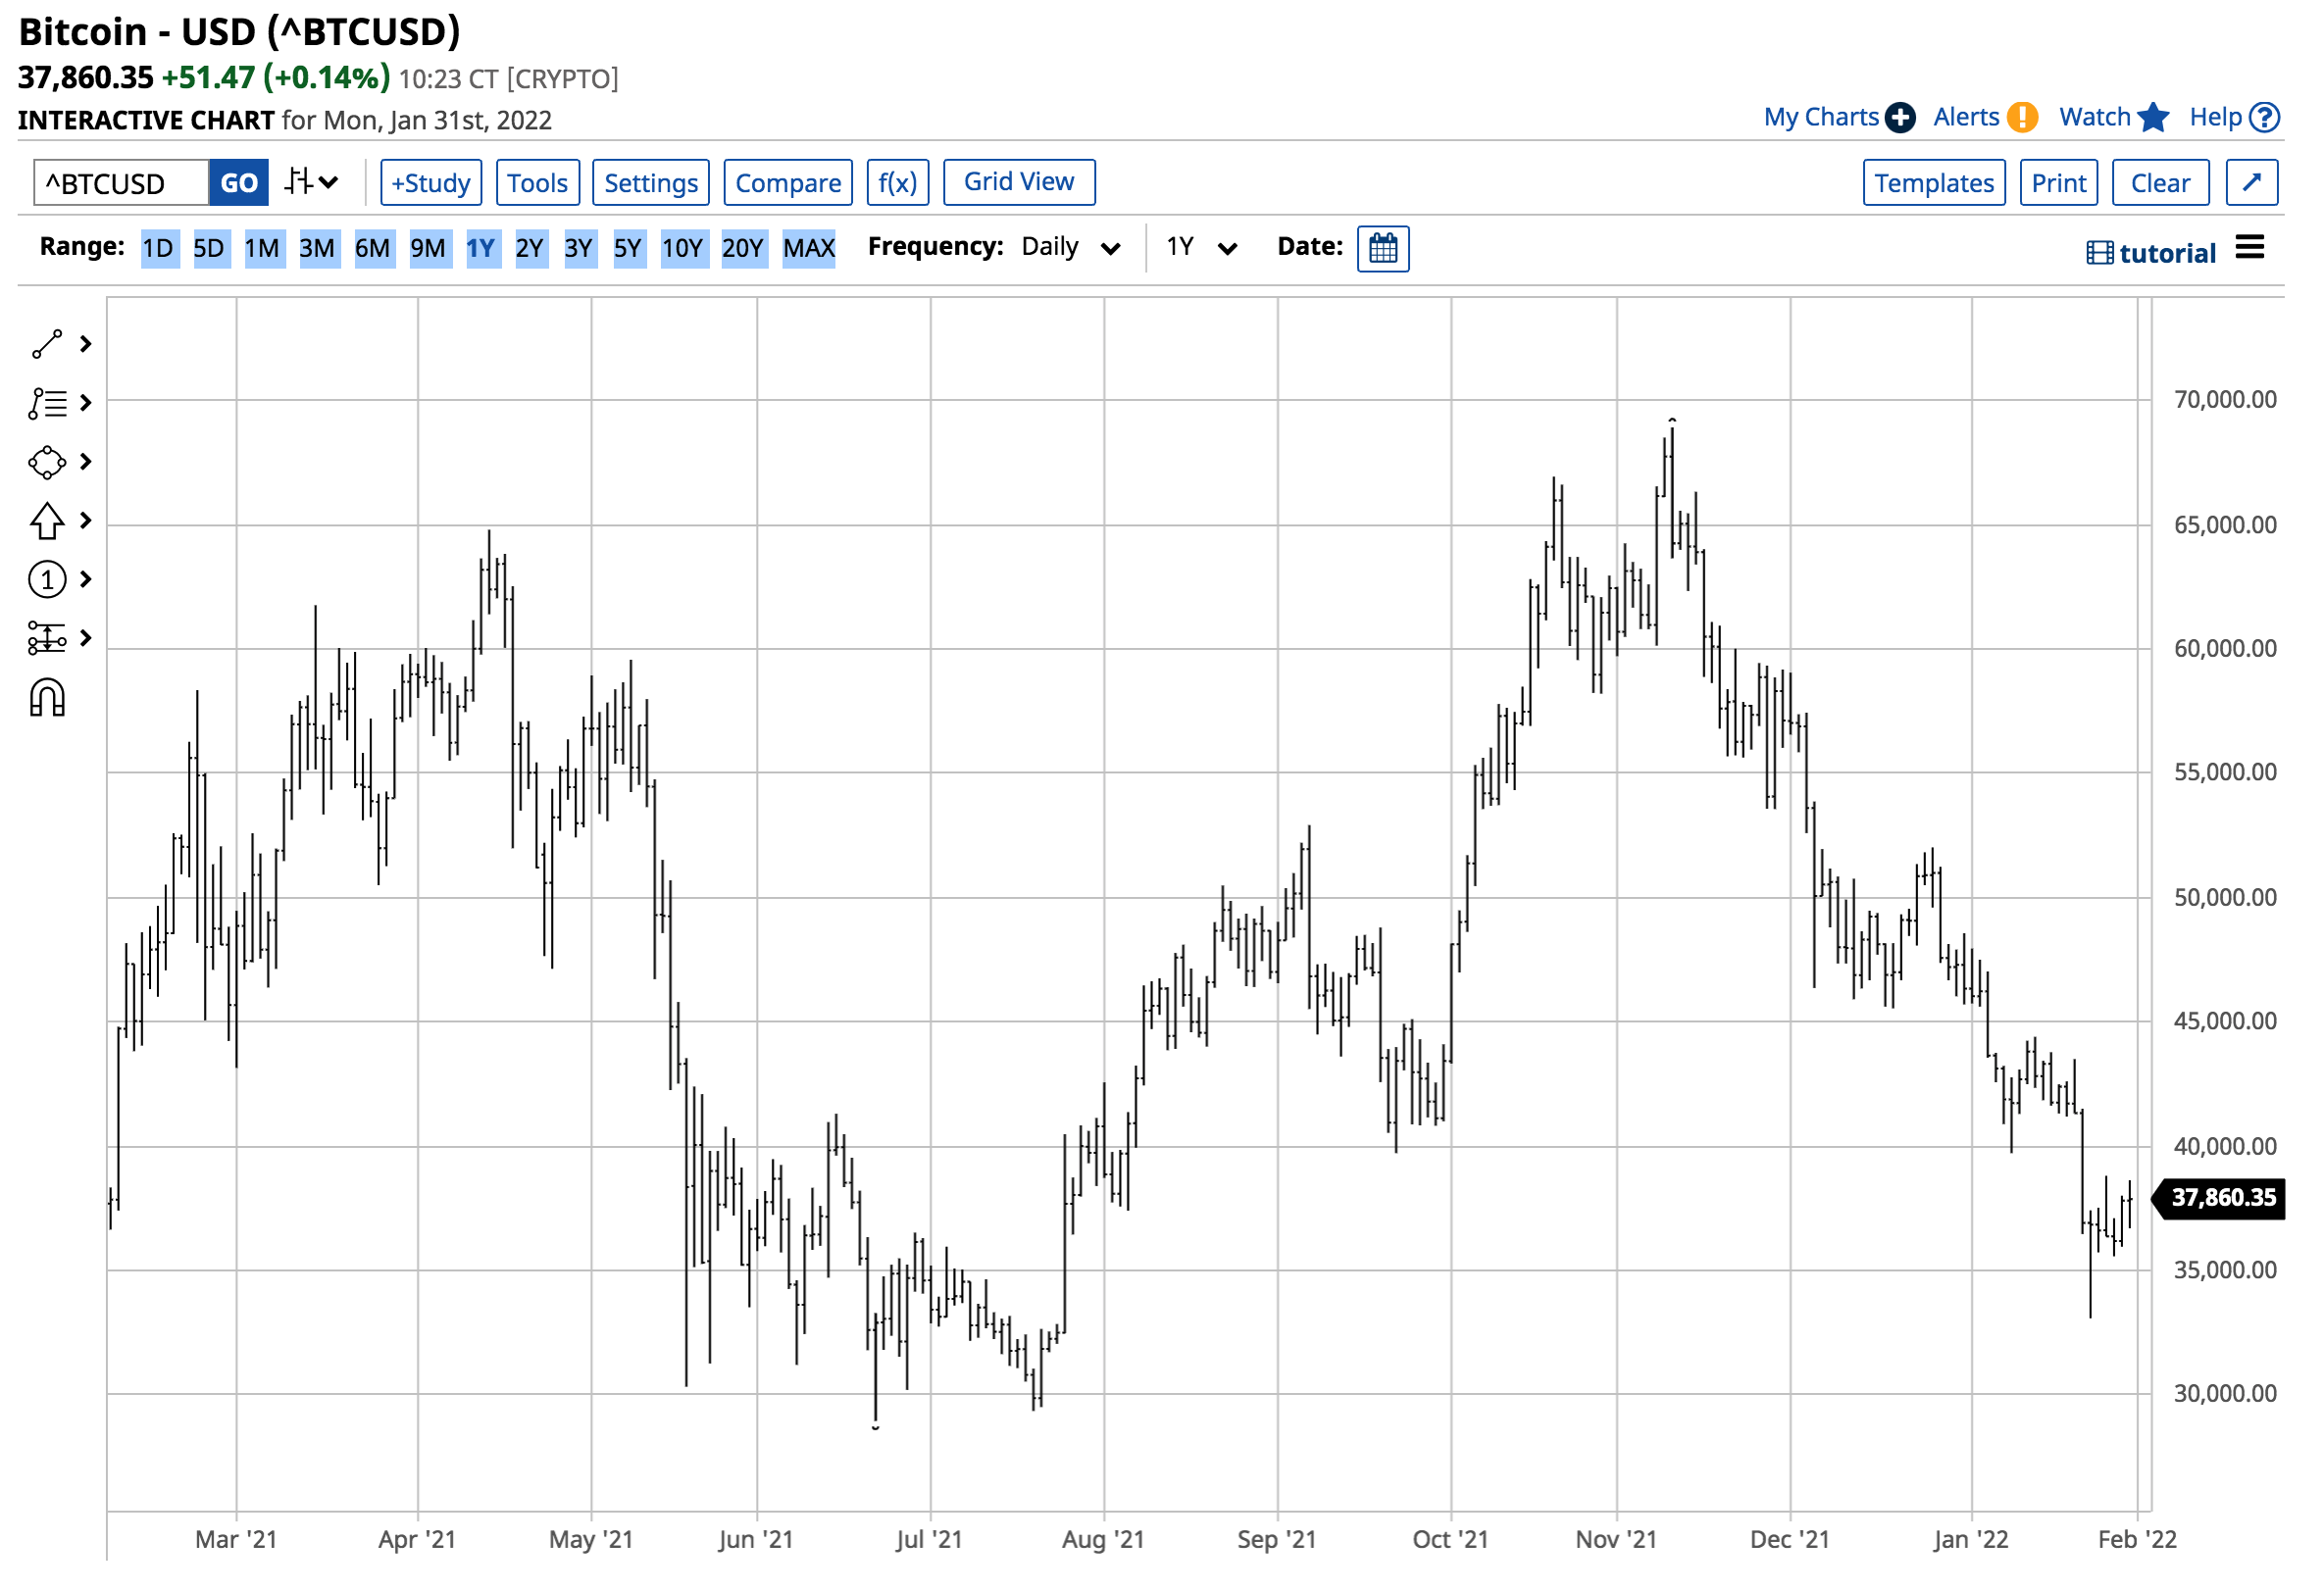
Task: Open the Tools menu
Action: [x=538, y=183]
